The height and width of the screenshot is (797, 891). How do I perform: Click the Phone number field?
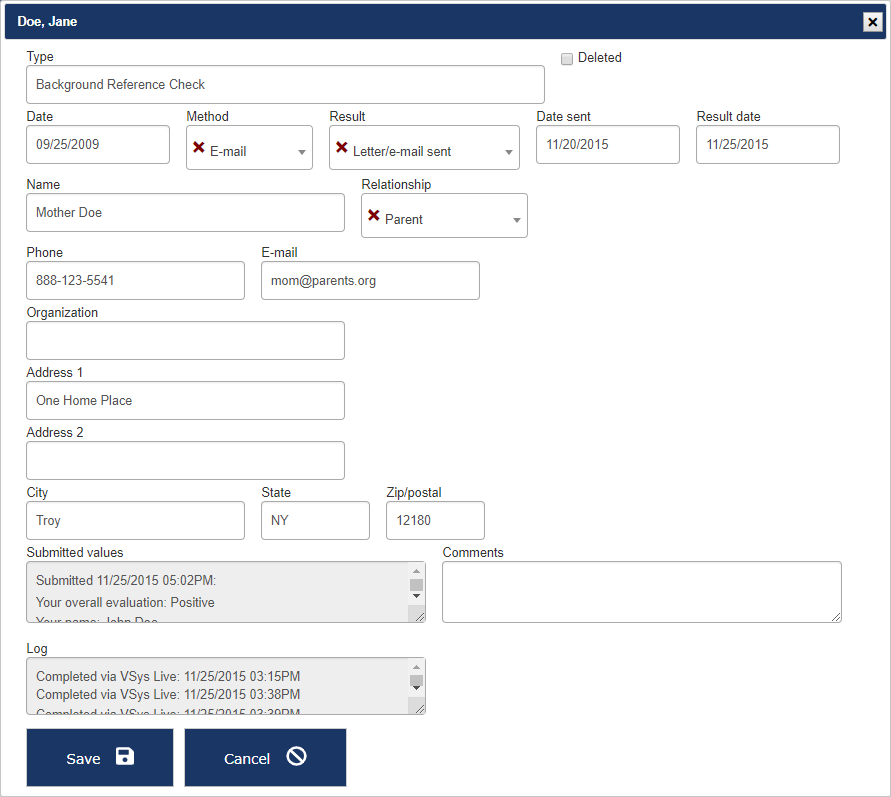[x=135, y=281]
